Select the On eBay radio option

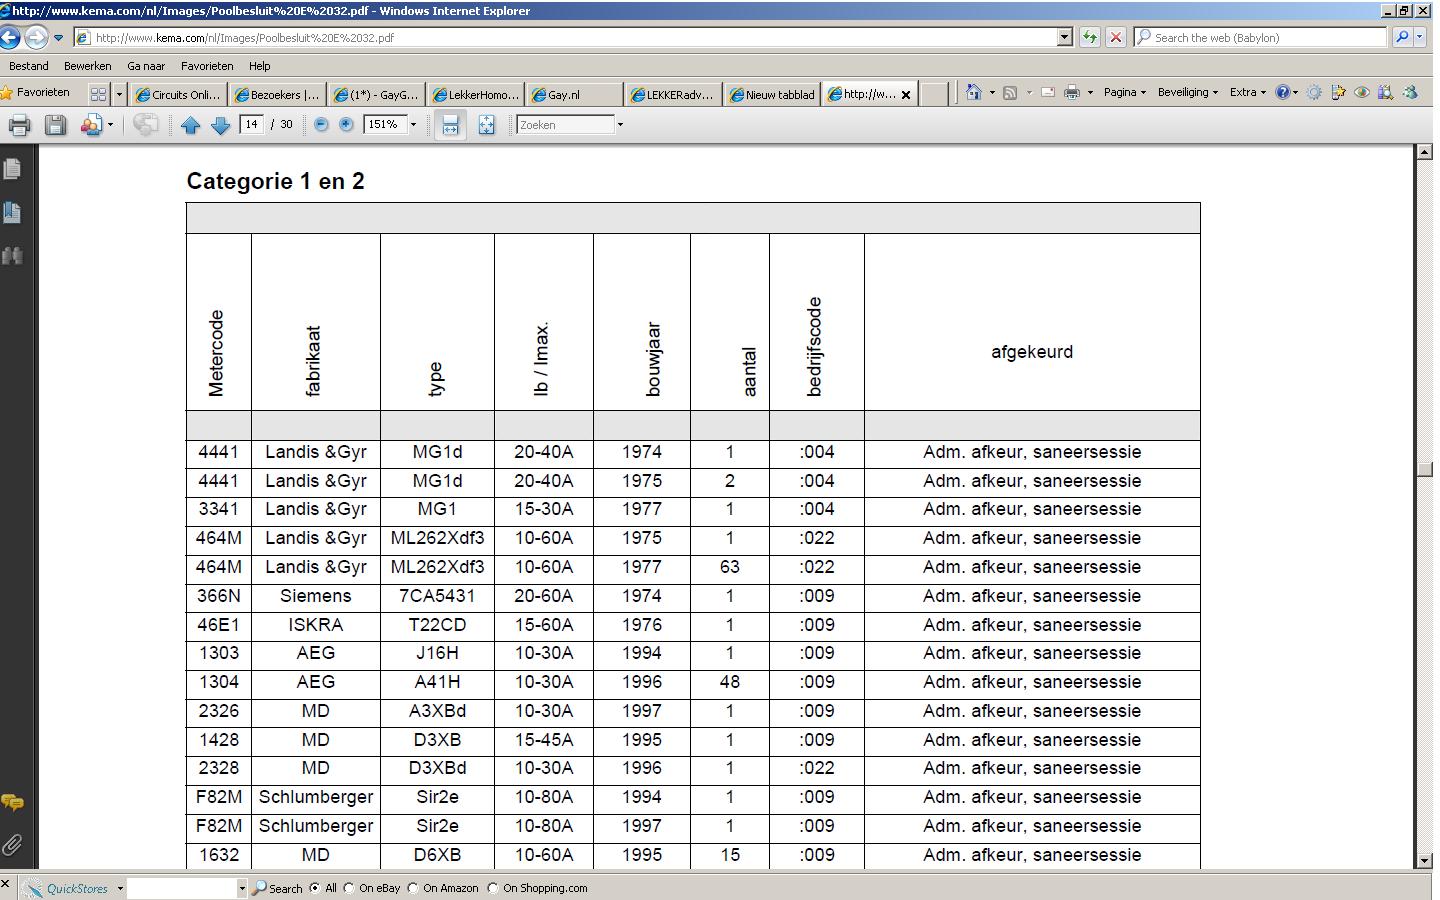pos(349,888)
